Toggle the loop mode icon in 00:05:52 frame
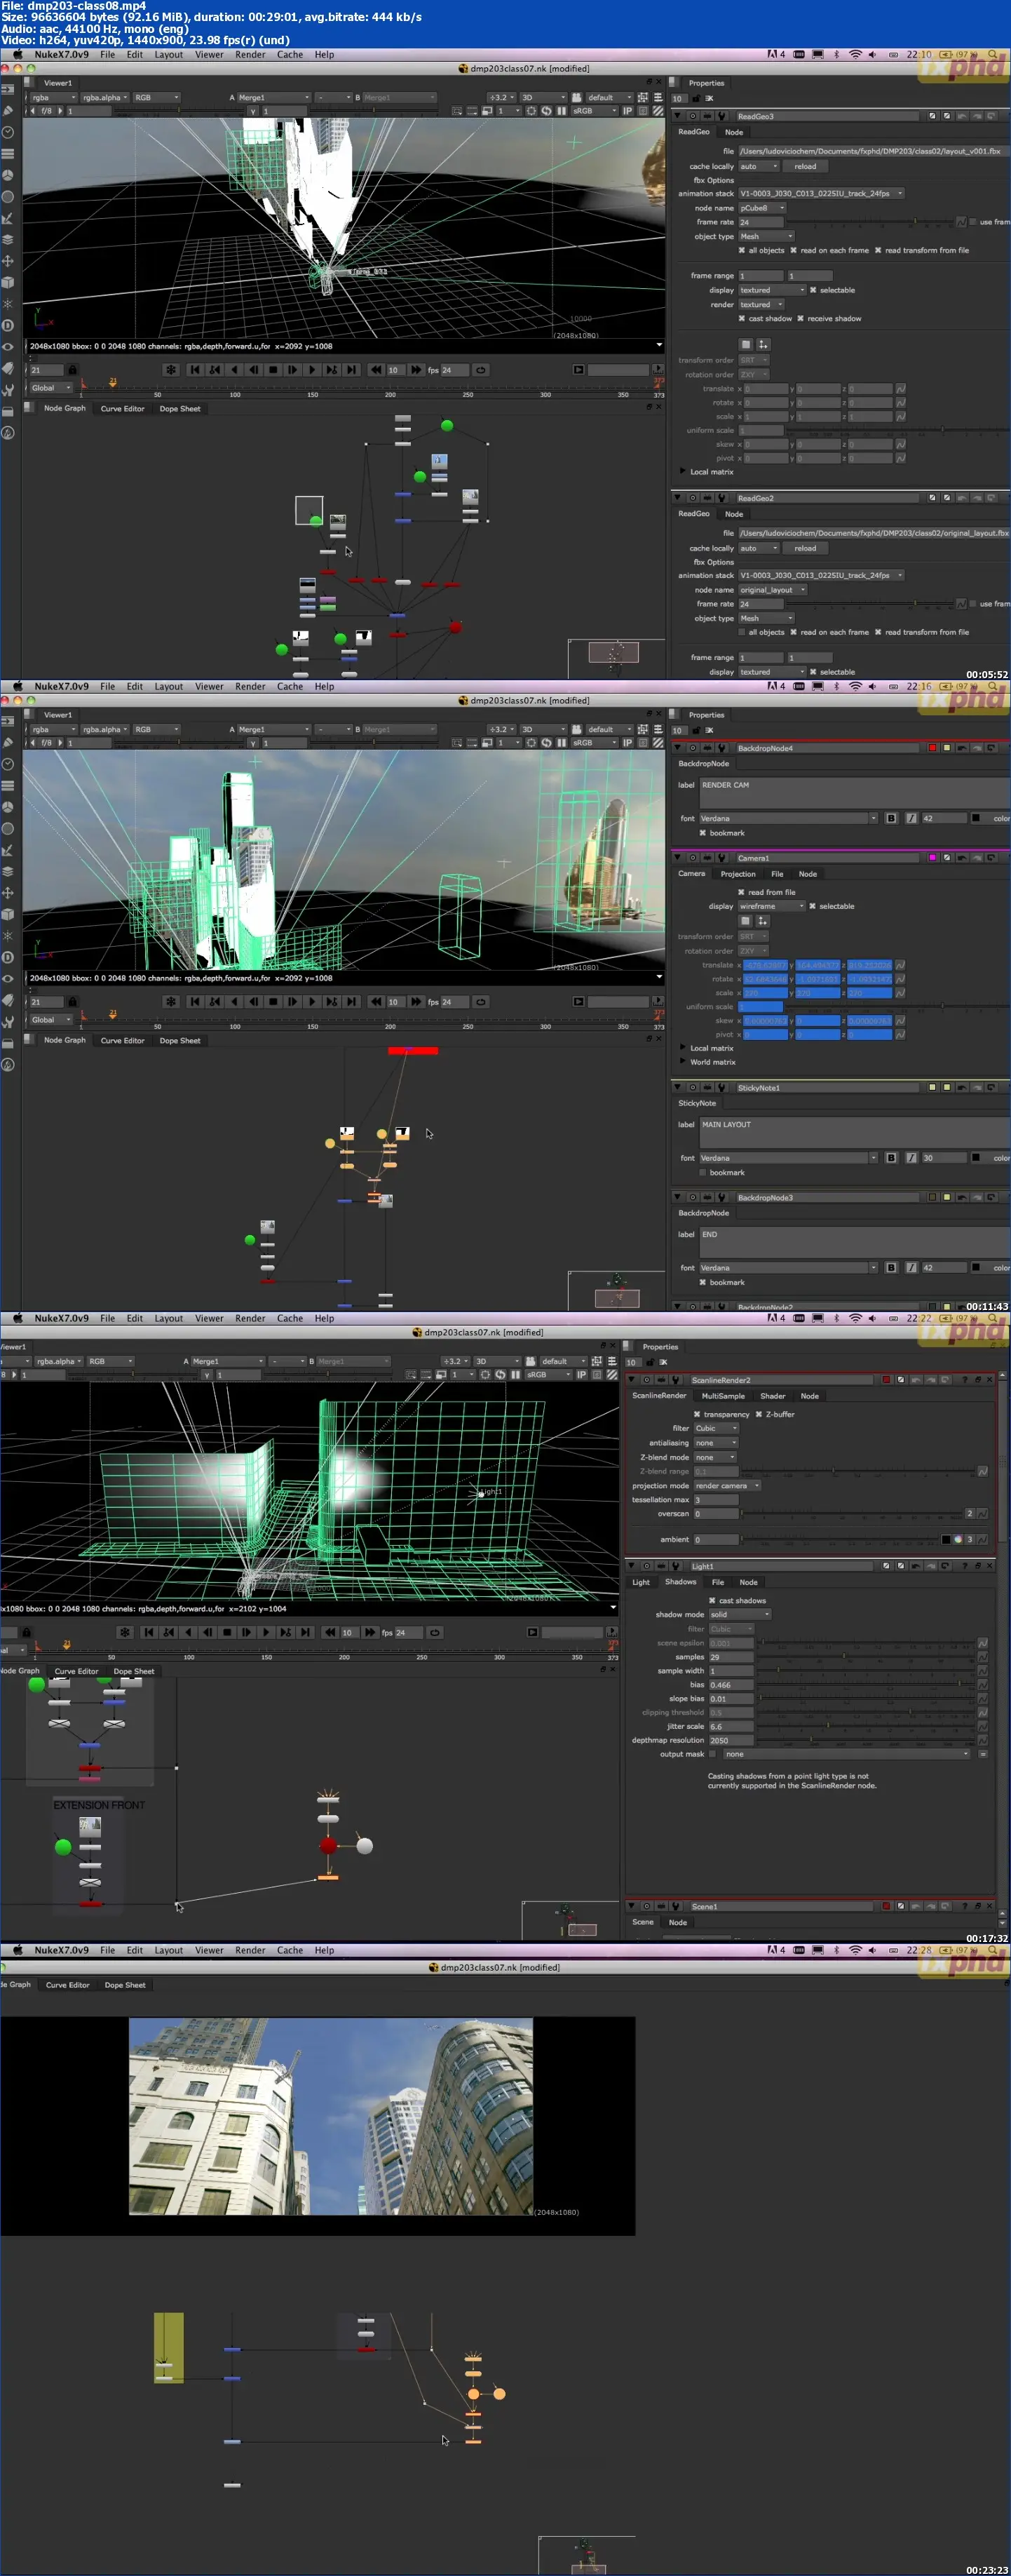Image resolution: width=1011 pixels, height=2576 pixels. [481, 370]
